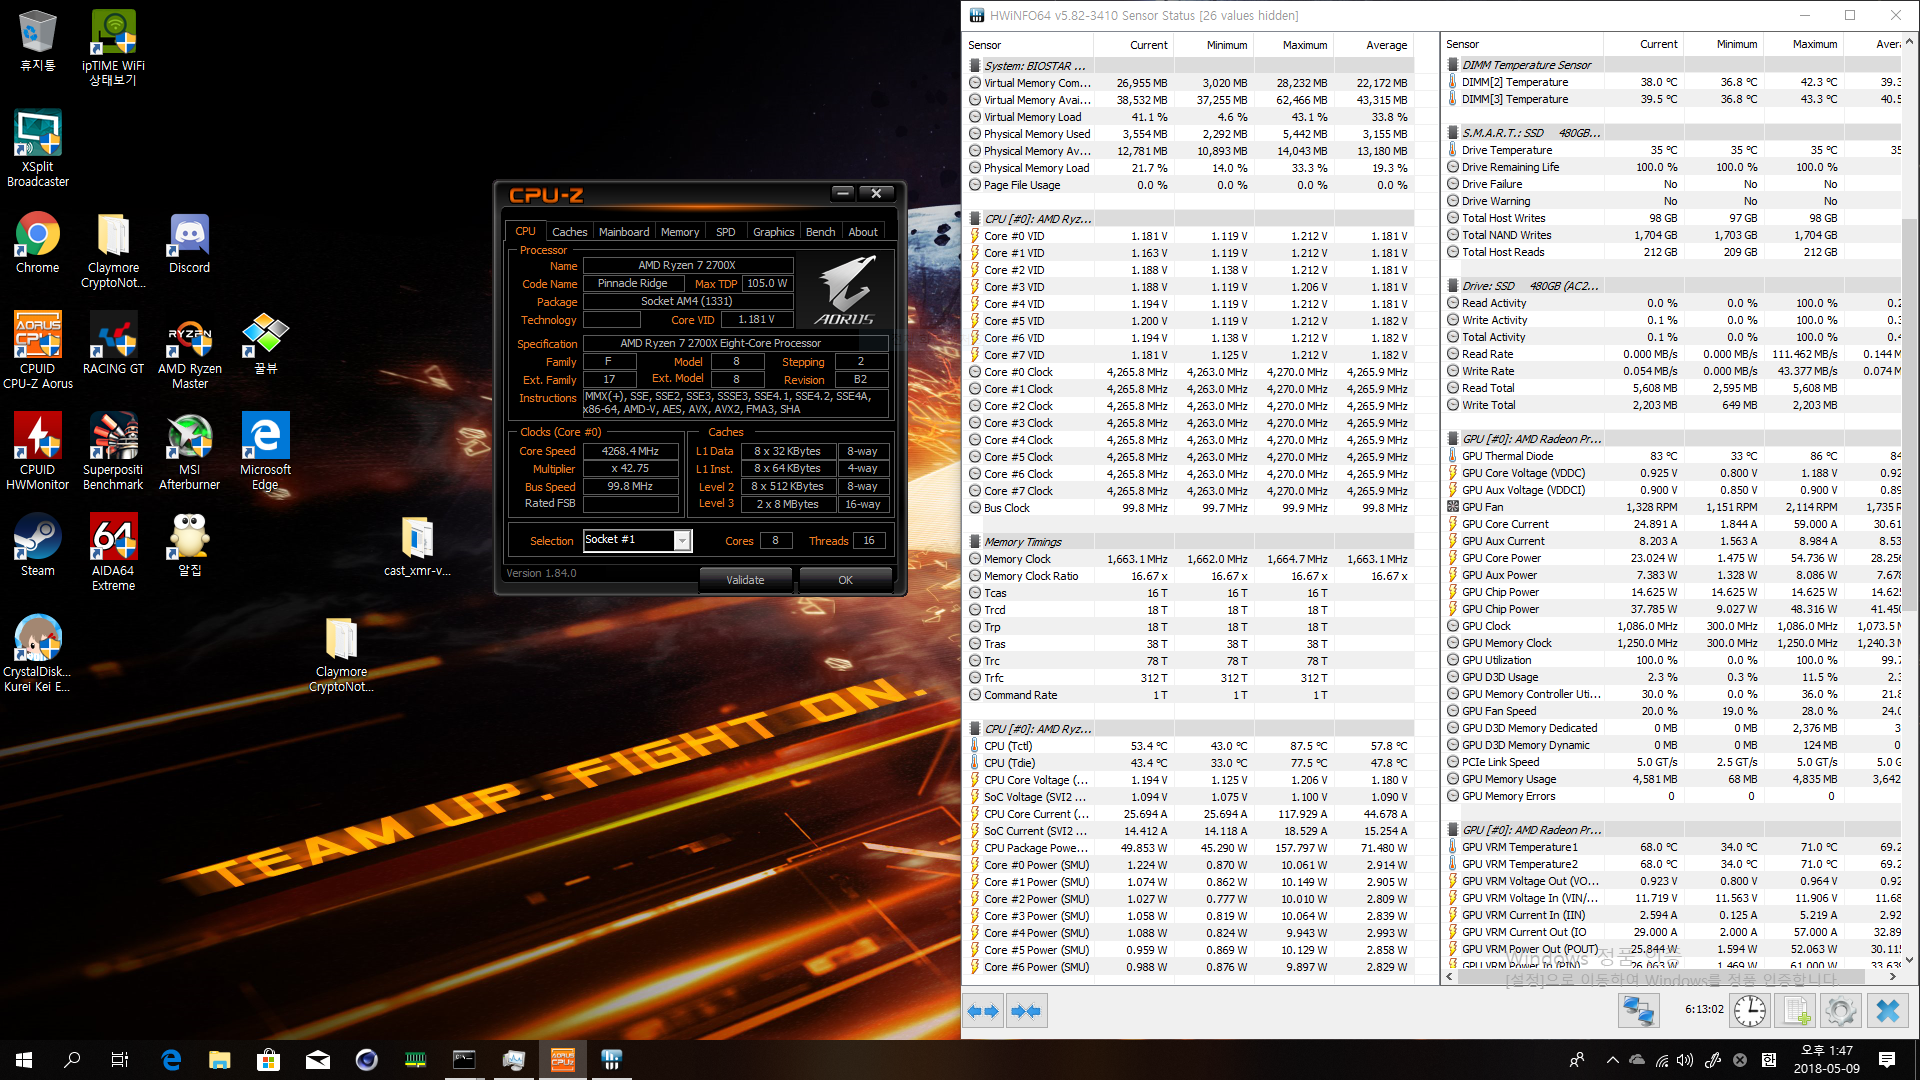Open File Explorer from taskbar
Viewport: 1920px width, 1080px height.
pyautogui.click(x=219, y=1059)
